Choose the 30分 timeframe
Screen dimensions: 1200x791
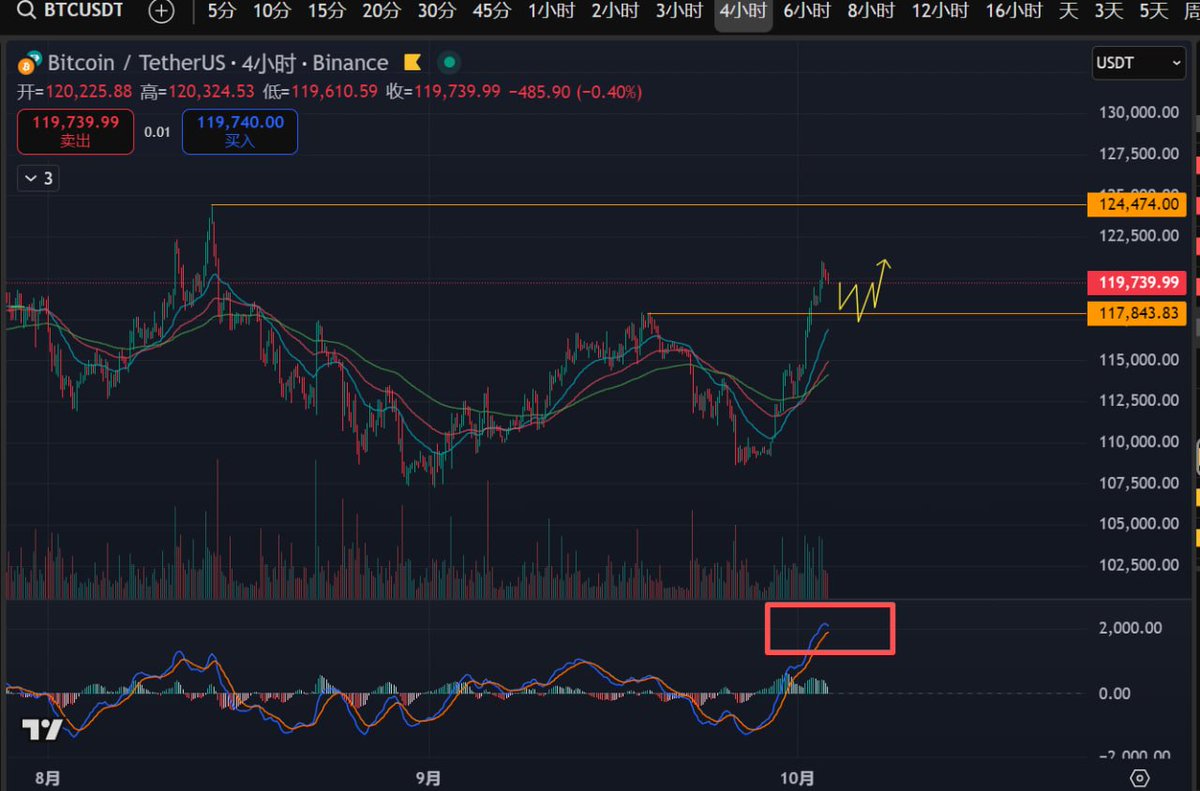(x=436, y=12)
